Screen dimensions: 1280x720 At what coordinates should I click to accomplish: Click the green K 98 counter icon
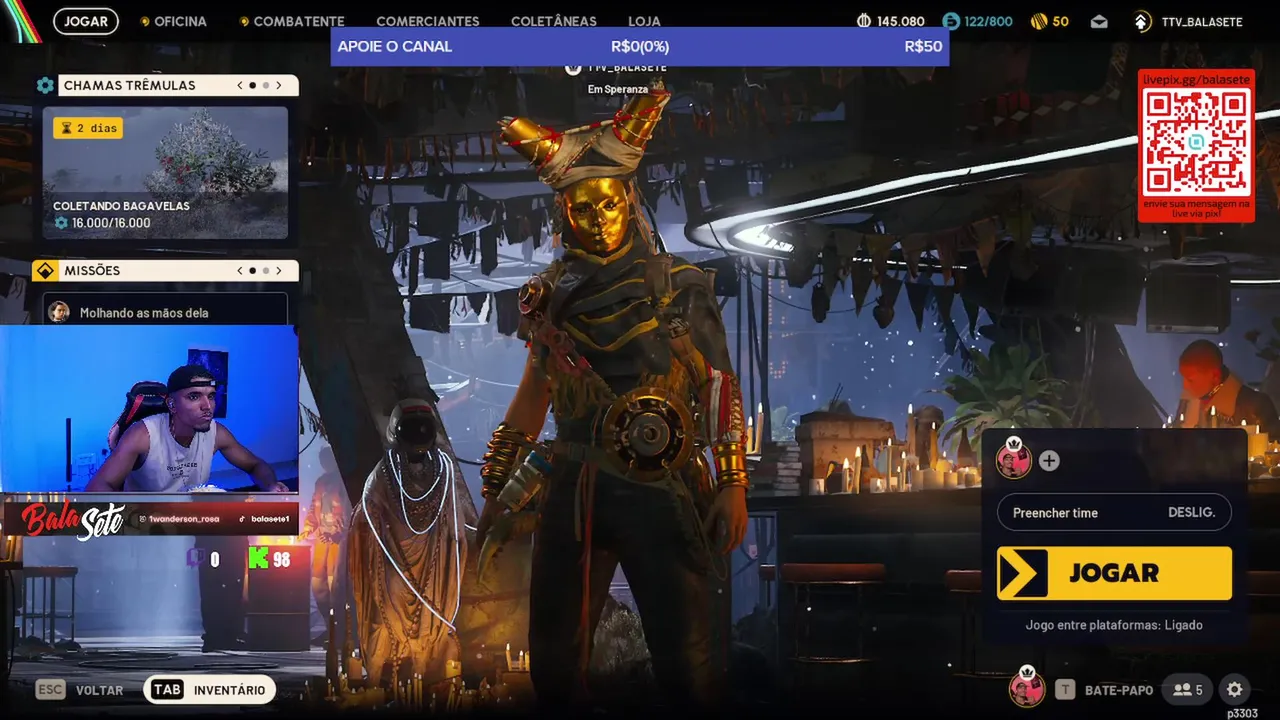pos(259,559)
